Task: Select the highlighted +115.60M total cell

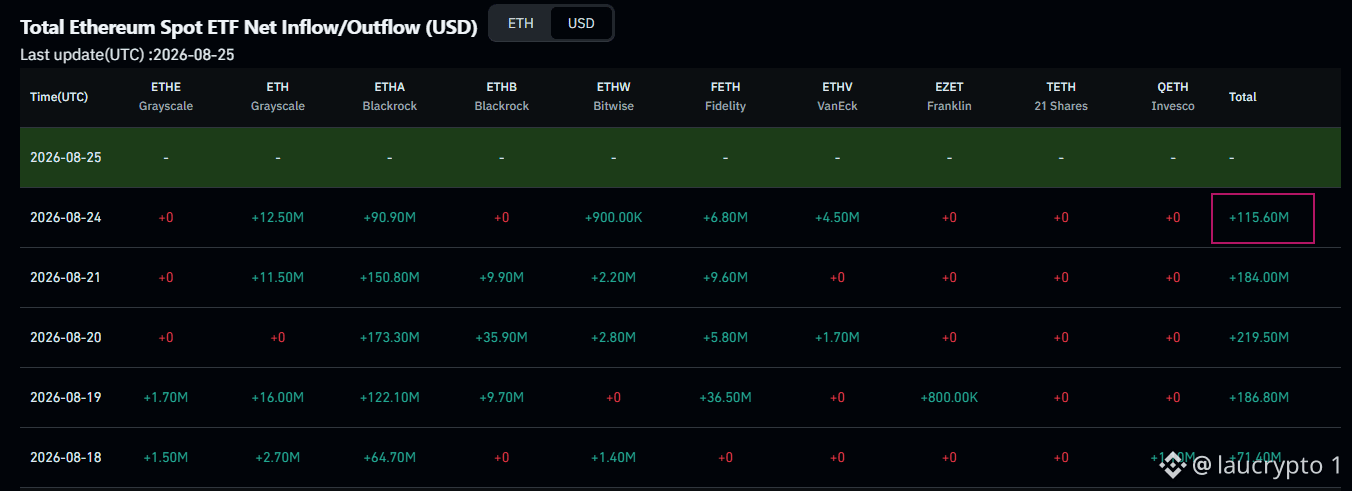Action: click(x=1262, y=218)
